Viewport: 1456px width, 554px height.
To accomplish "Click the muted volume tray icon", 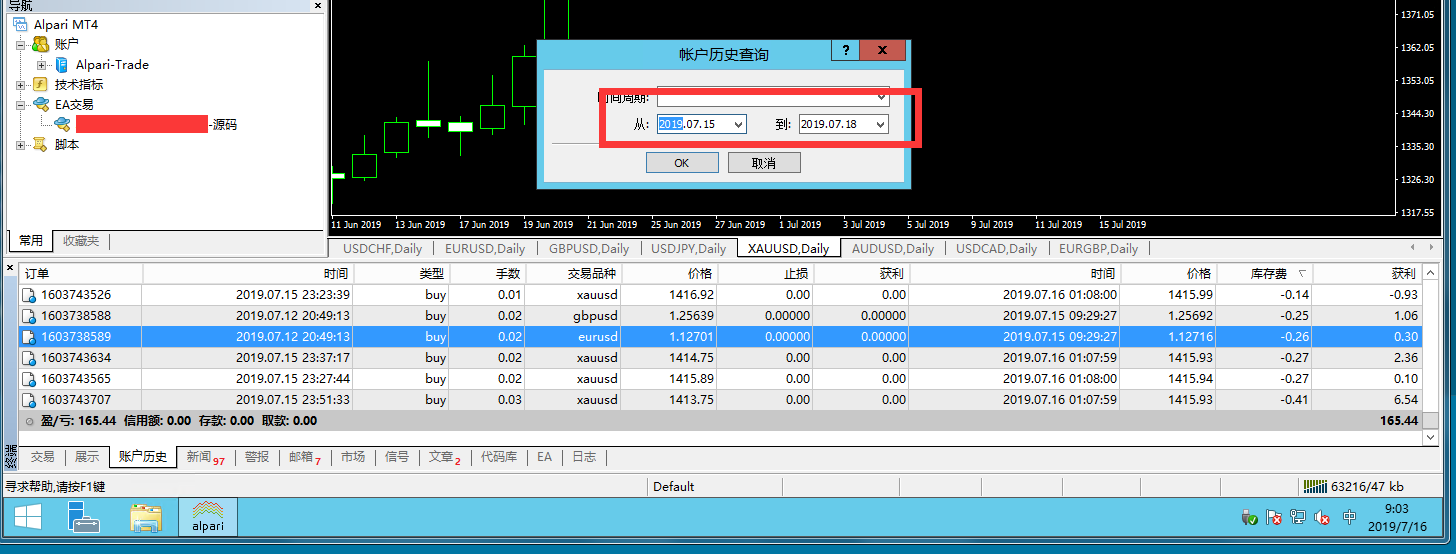I will [1322, 518].
